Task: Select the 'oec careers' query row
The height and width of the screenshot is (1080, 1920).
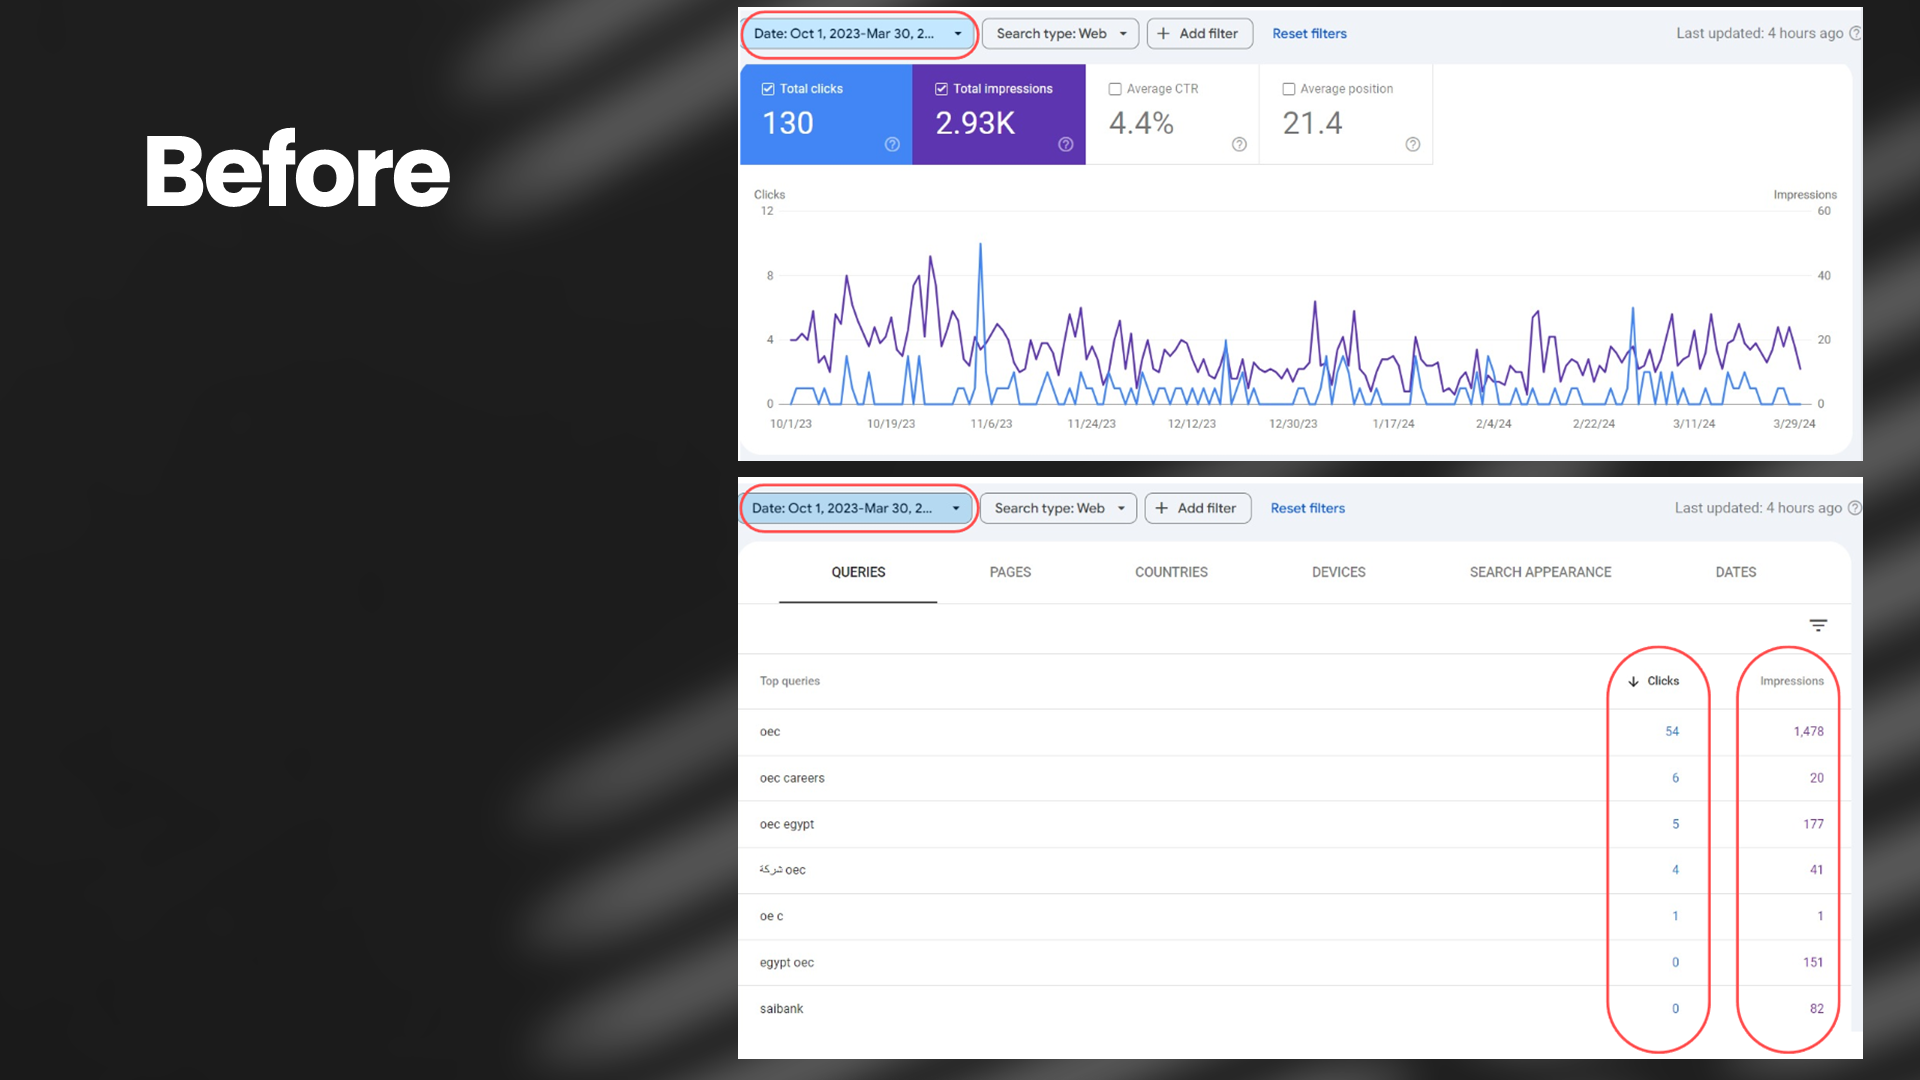Action: 792,778
